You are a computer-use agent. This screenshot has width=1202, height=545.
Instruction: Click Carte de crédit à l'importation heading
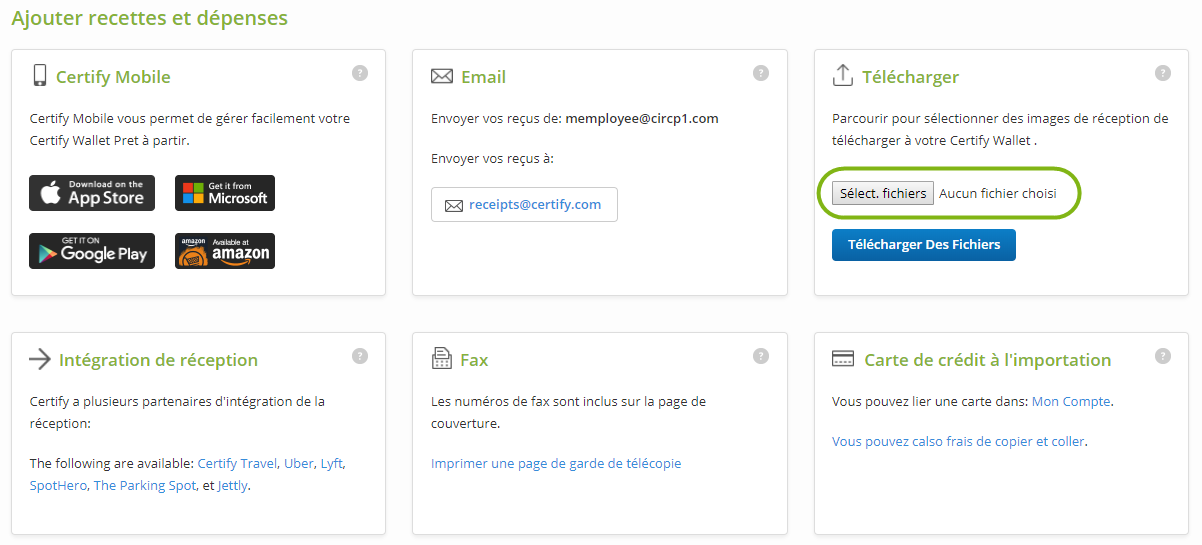point(987,360)
